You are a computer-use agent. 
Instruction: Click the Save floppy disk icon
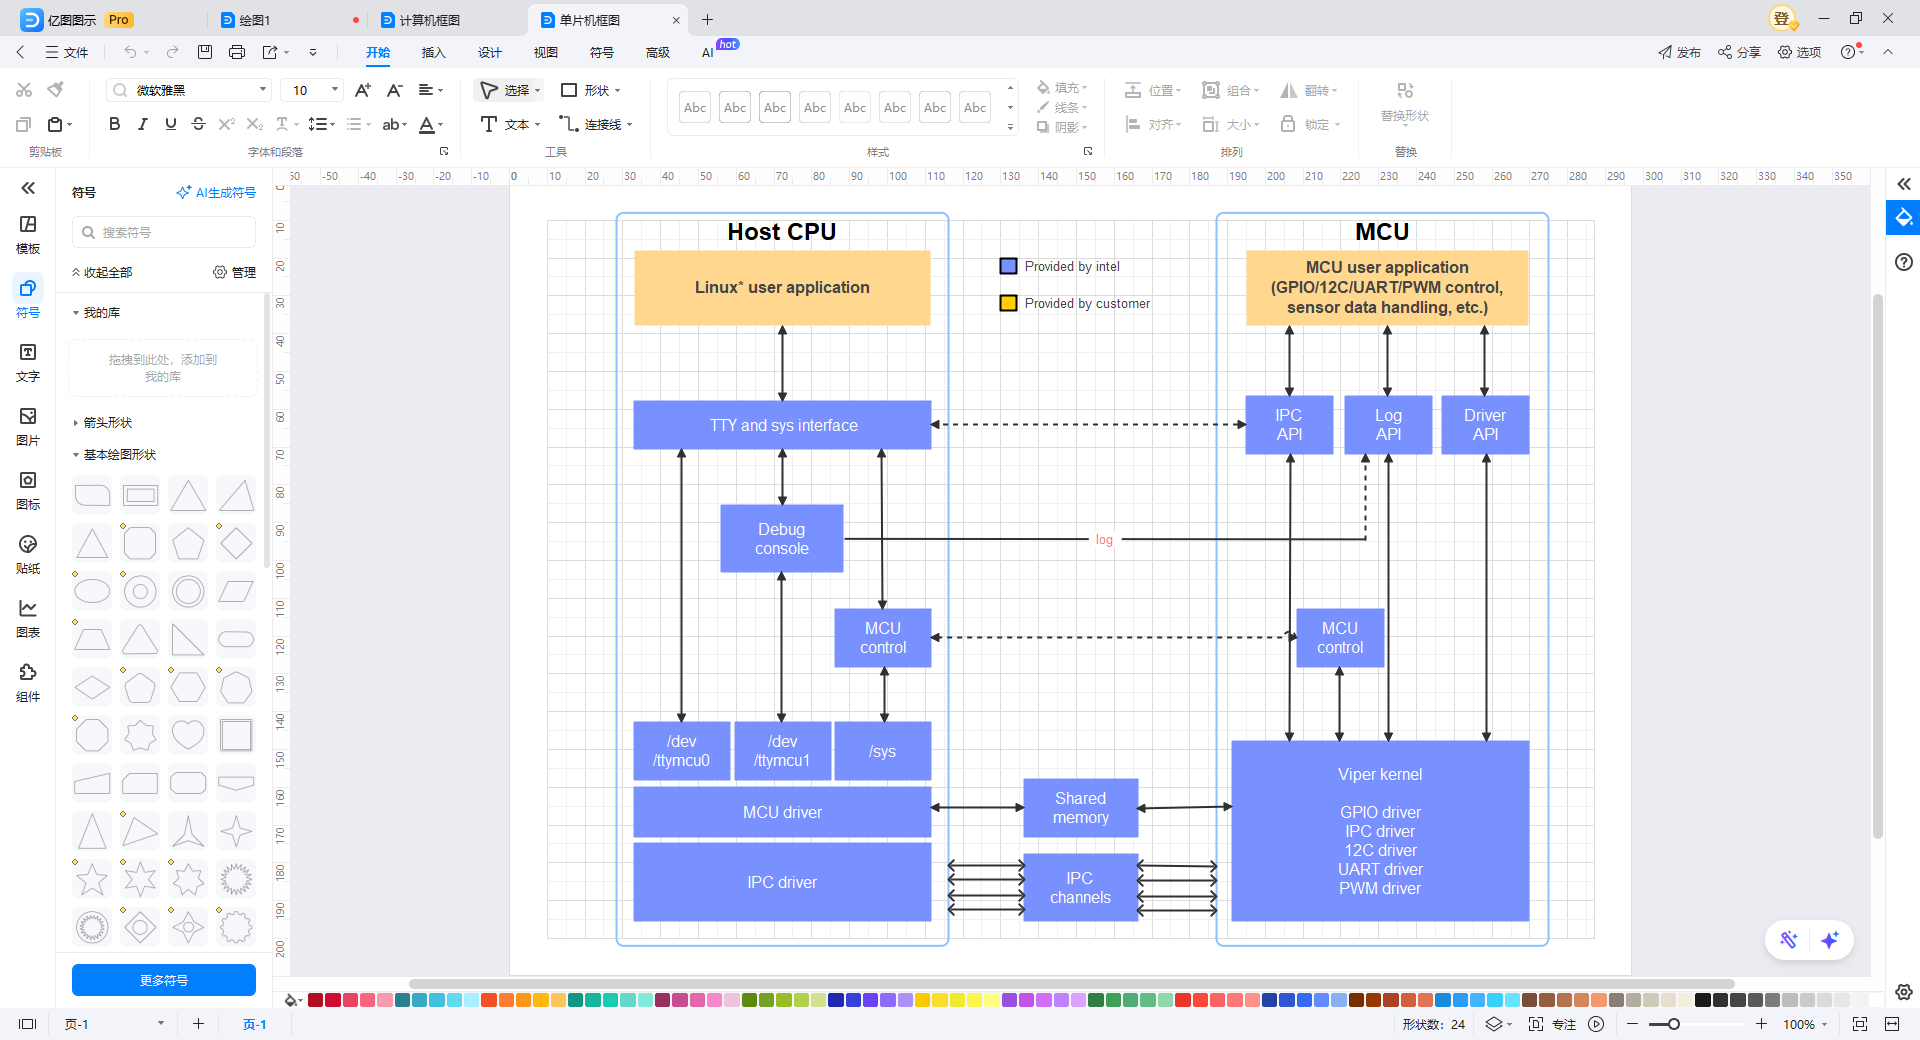tap(205, 52)
